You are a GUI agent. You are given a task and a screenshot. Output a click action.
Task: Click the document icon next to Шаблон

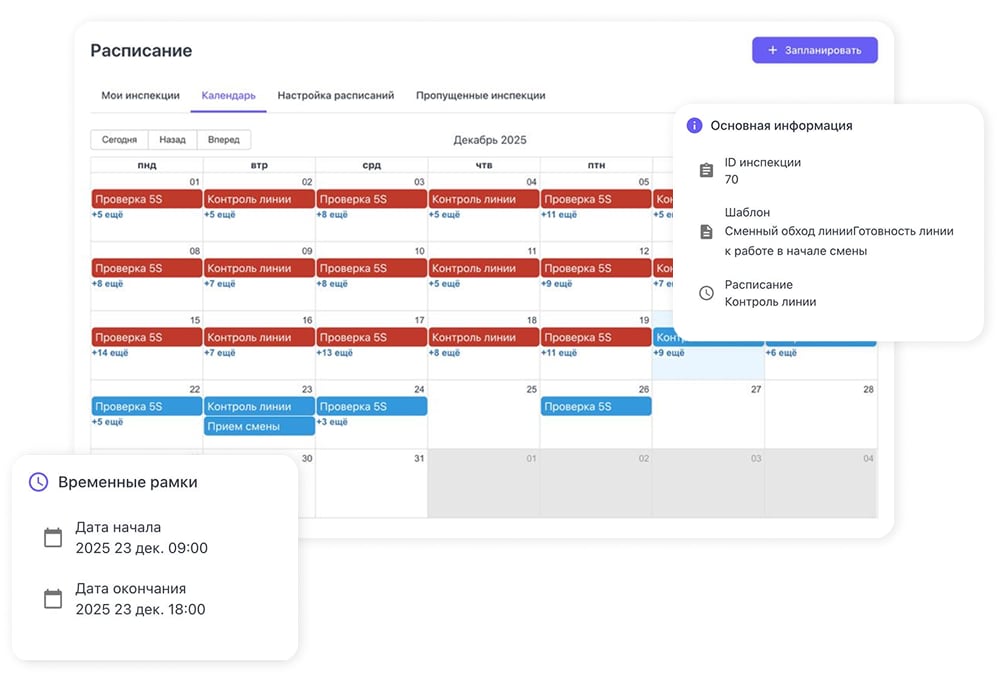tap(706, 231)
